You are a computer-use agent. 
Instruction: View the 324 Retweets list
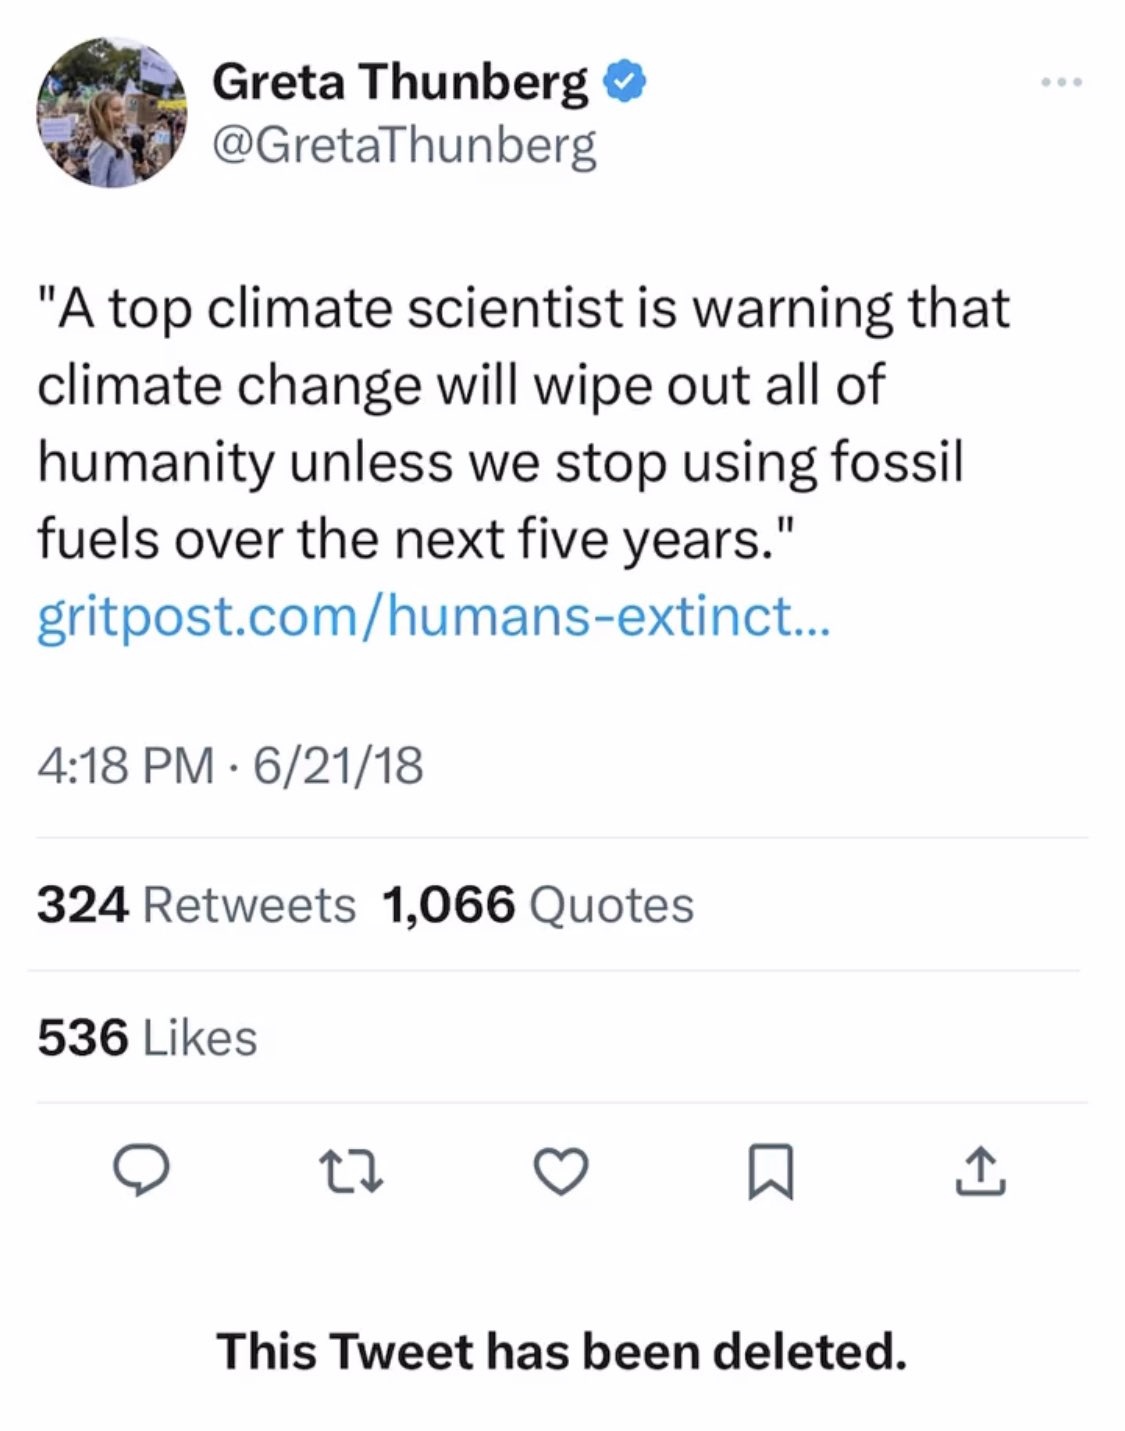tap(196, 905)
